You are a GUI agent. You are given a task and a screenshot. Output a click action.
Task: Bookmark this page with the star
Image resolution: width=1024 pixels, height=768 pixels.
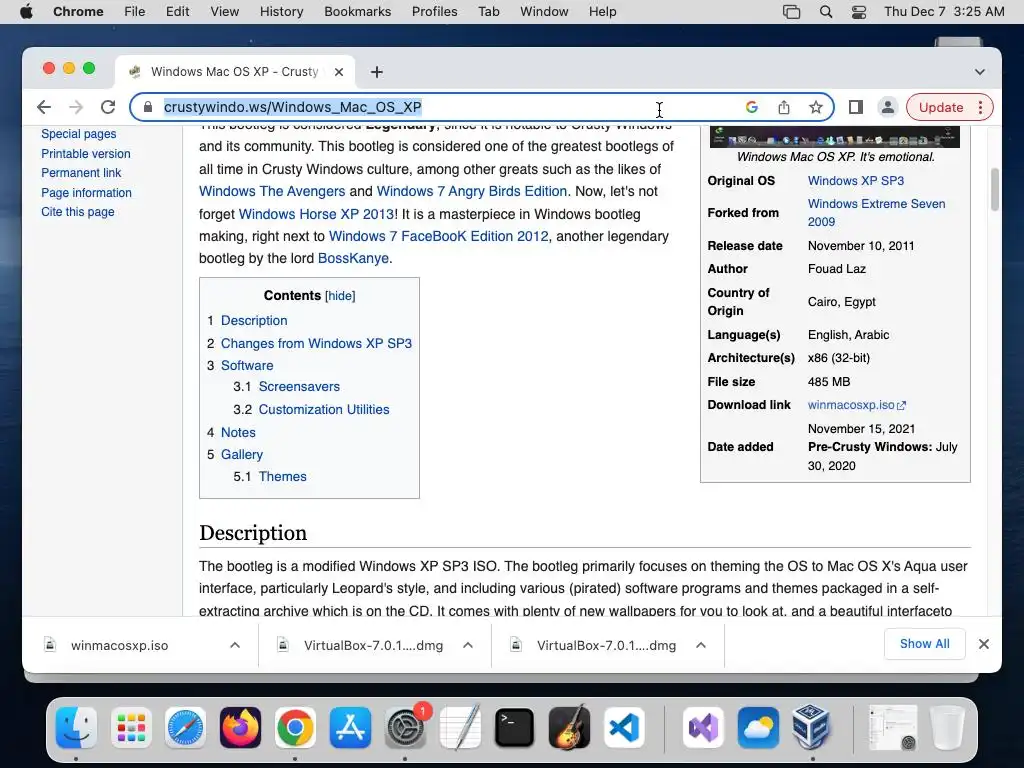pyautogui.click(x=816, y=107)
